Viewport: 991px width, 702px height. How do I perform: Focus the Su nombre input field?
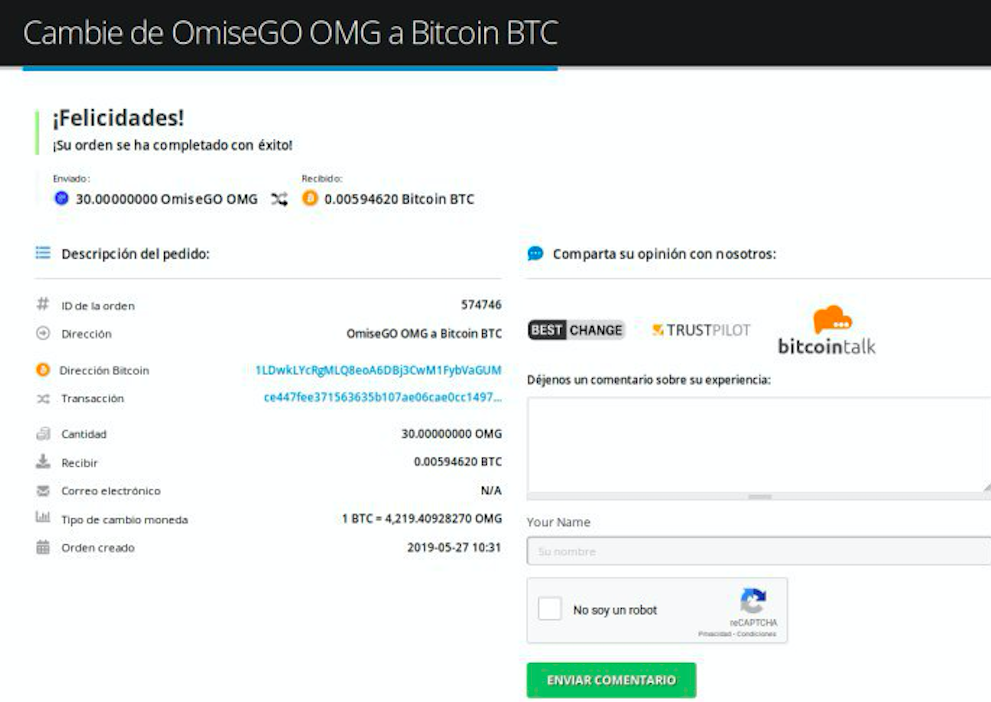[758, 551]
